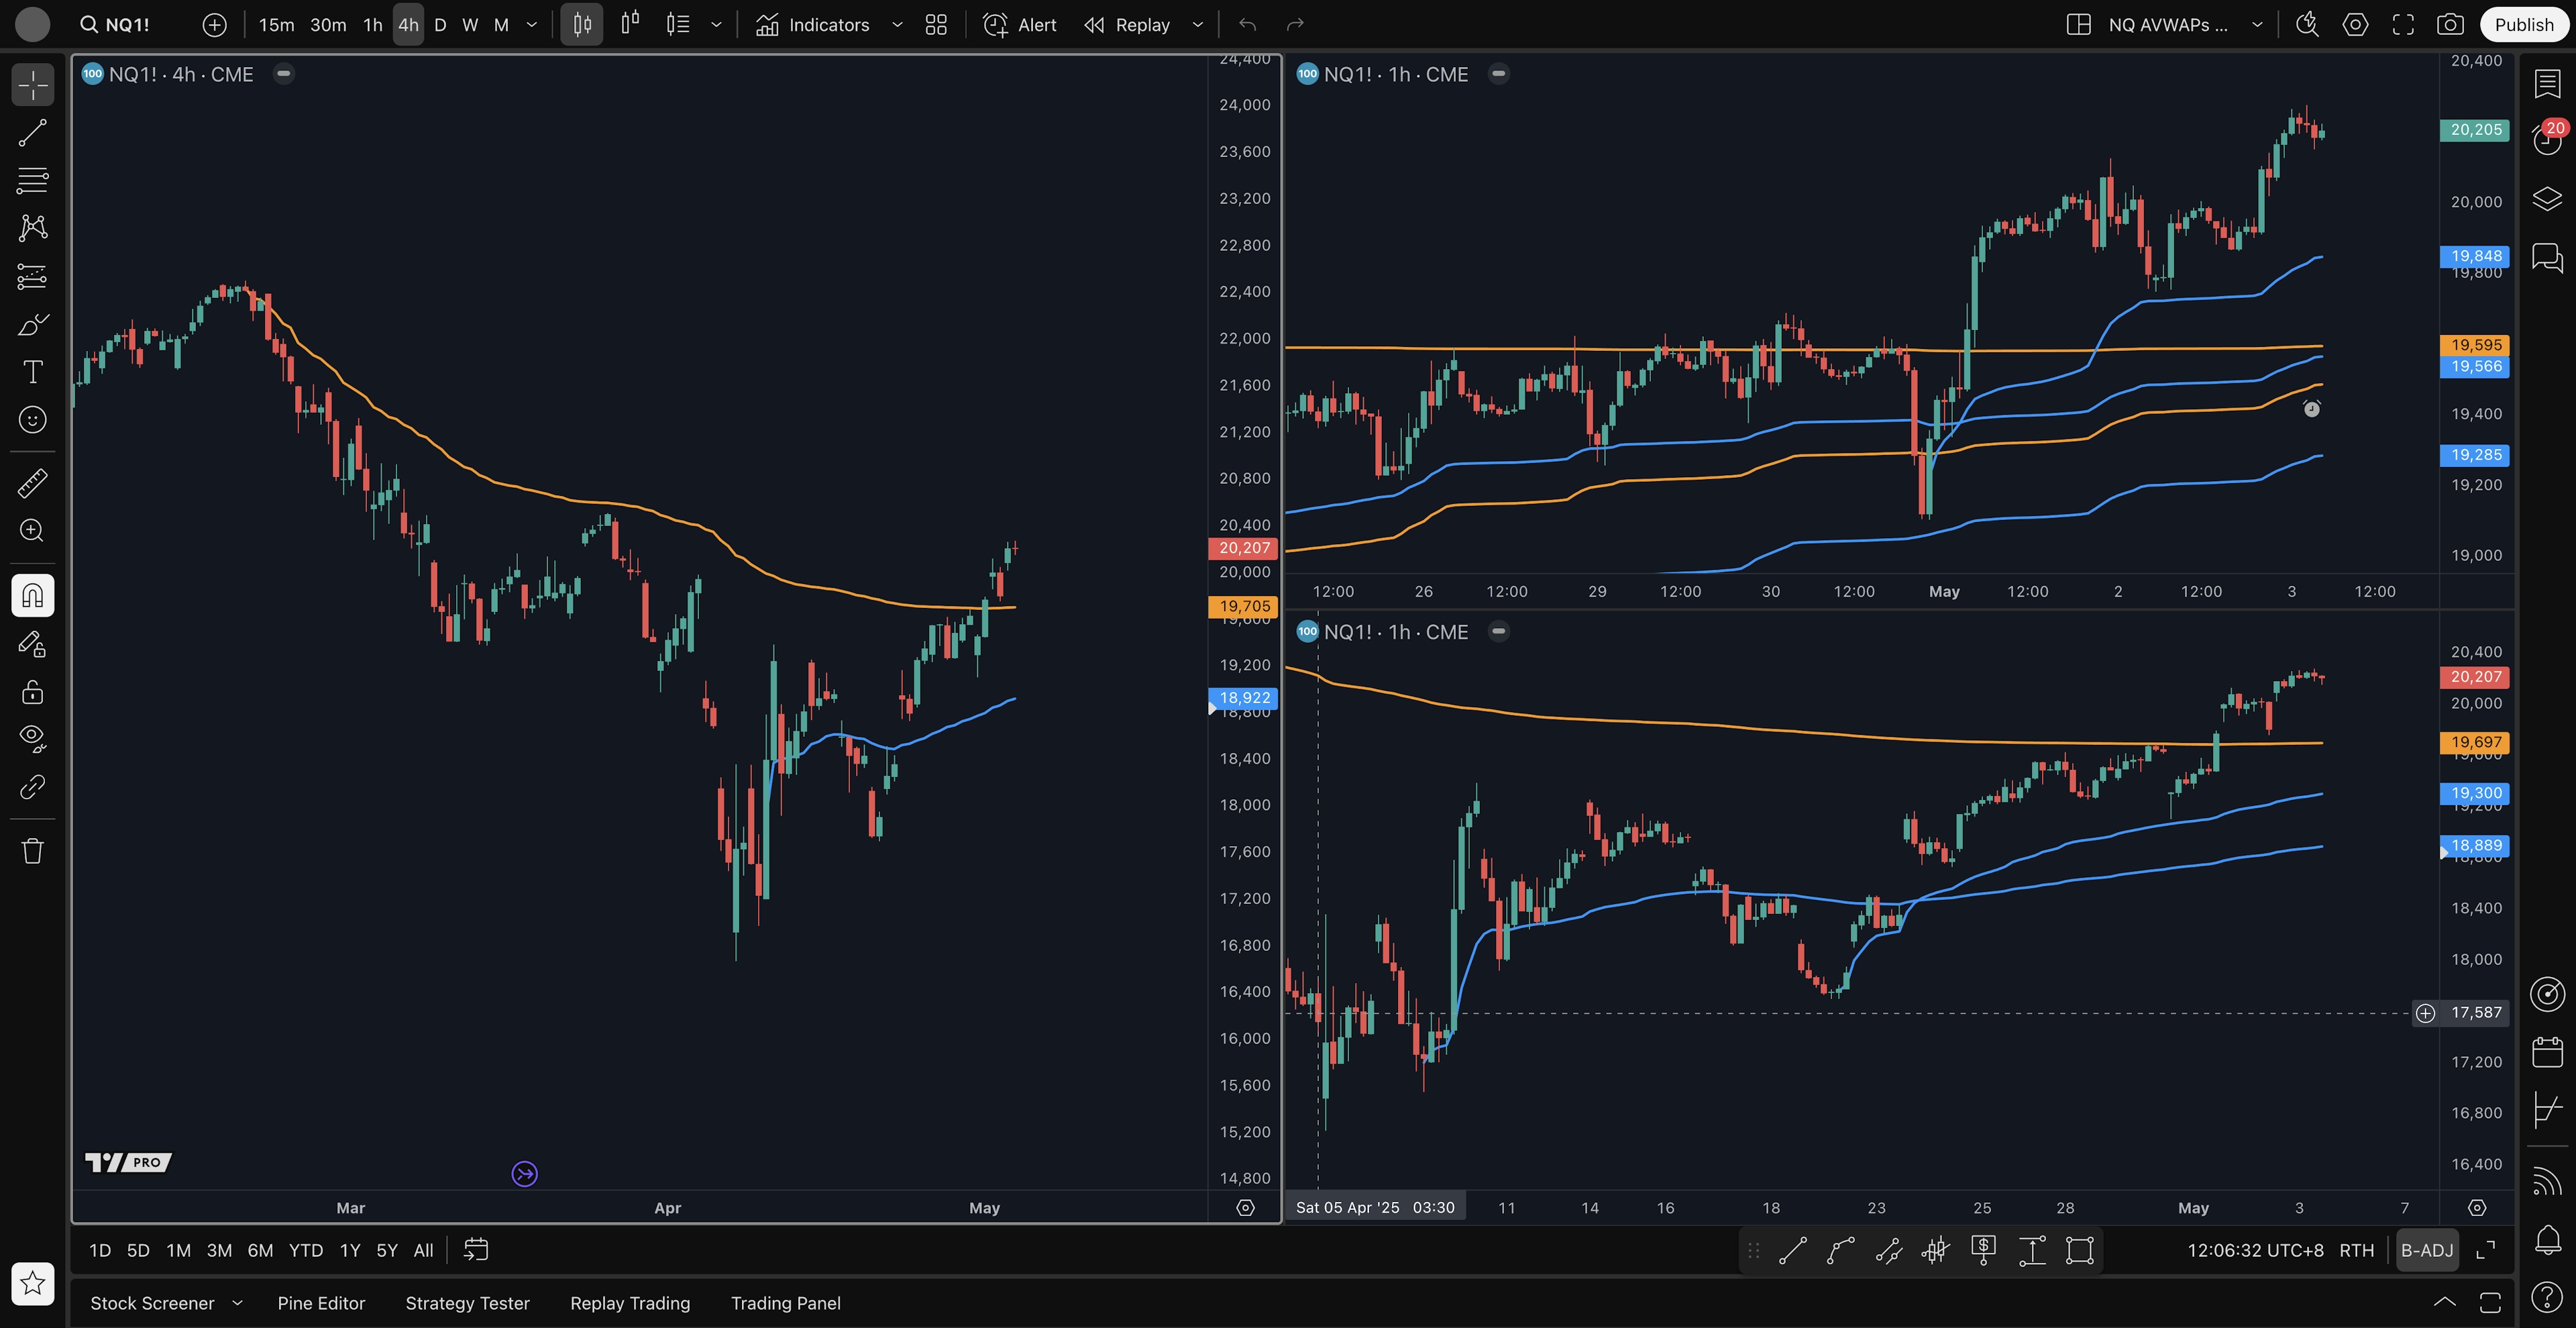The width and height of the screenshot is (2576, 1328).
Task: Switch to the Strategy Tester tab
Action: (467, 1303)
